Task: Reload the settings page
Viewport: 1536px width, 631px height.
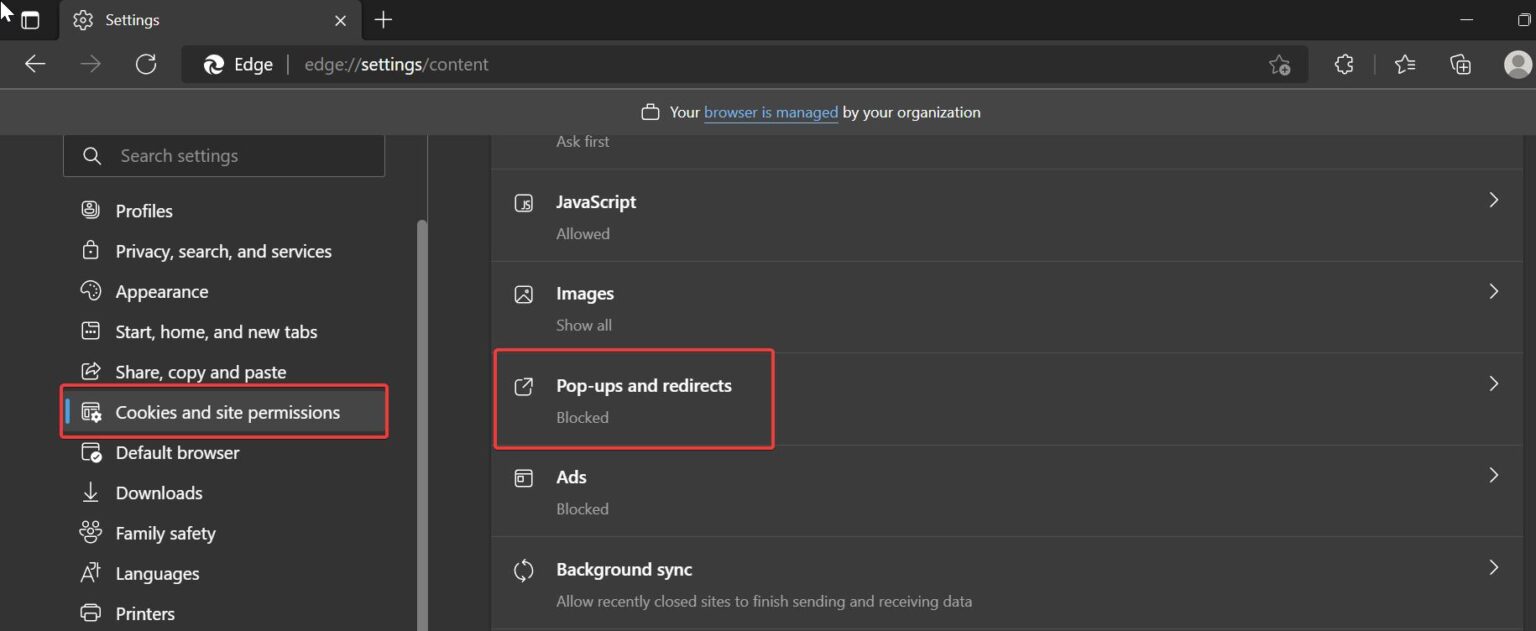Action: (146, 63)
